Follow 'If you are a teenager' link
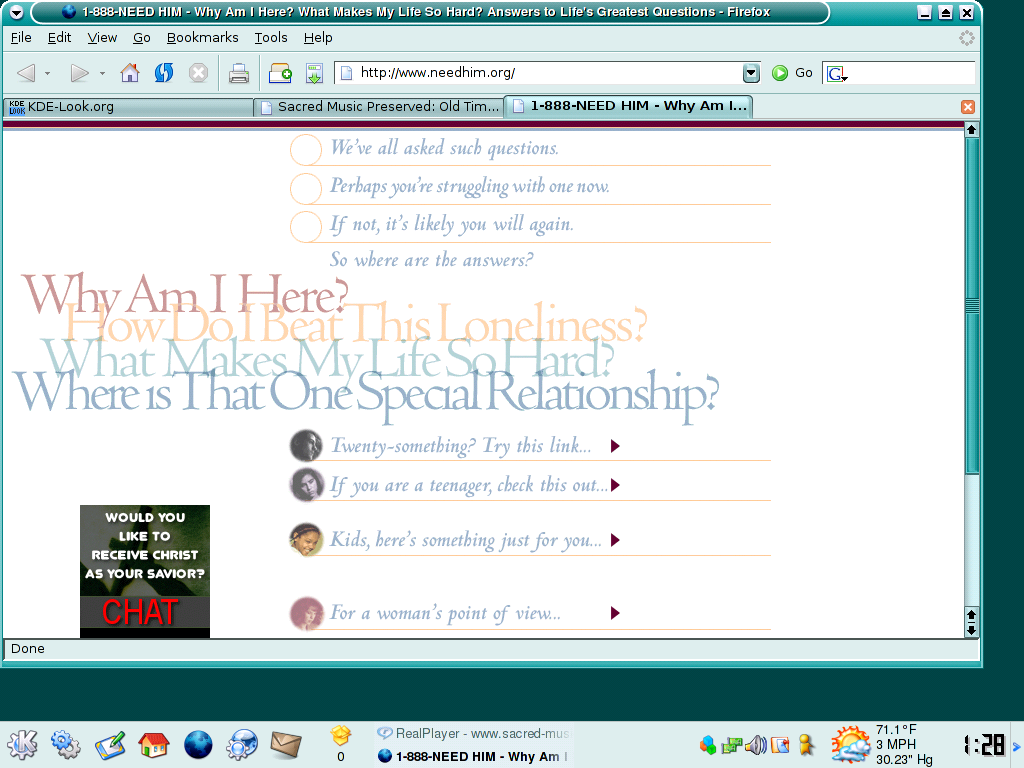Viewport: 1024px width, 768px height. [x=468, y=485]
